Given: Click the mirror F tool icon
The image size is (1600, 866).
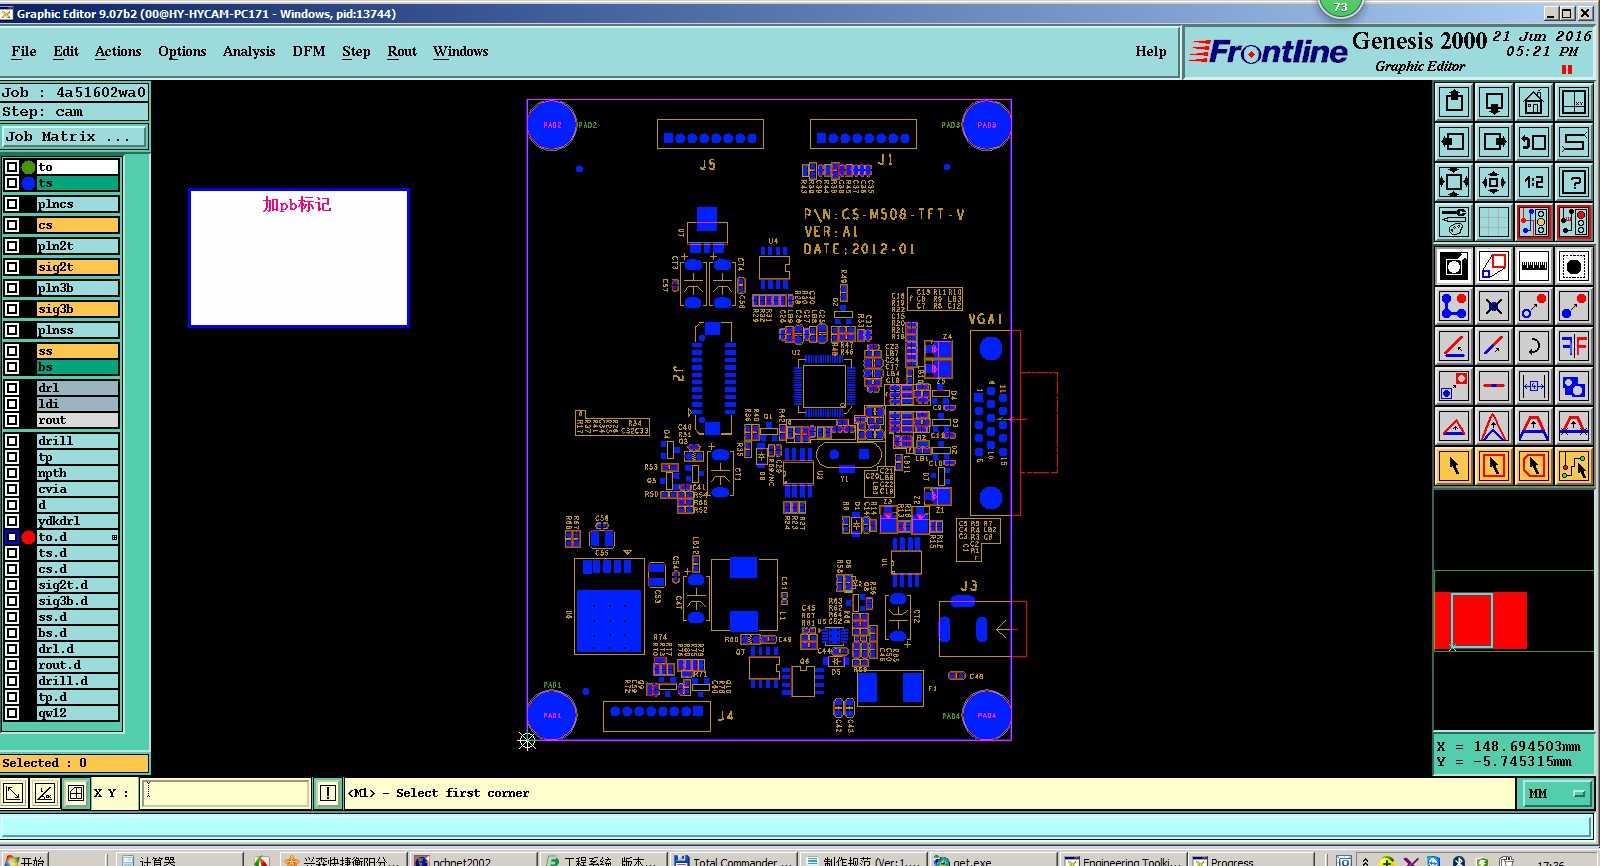Looking at the screenshot, I should click(1574, 347).
